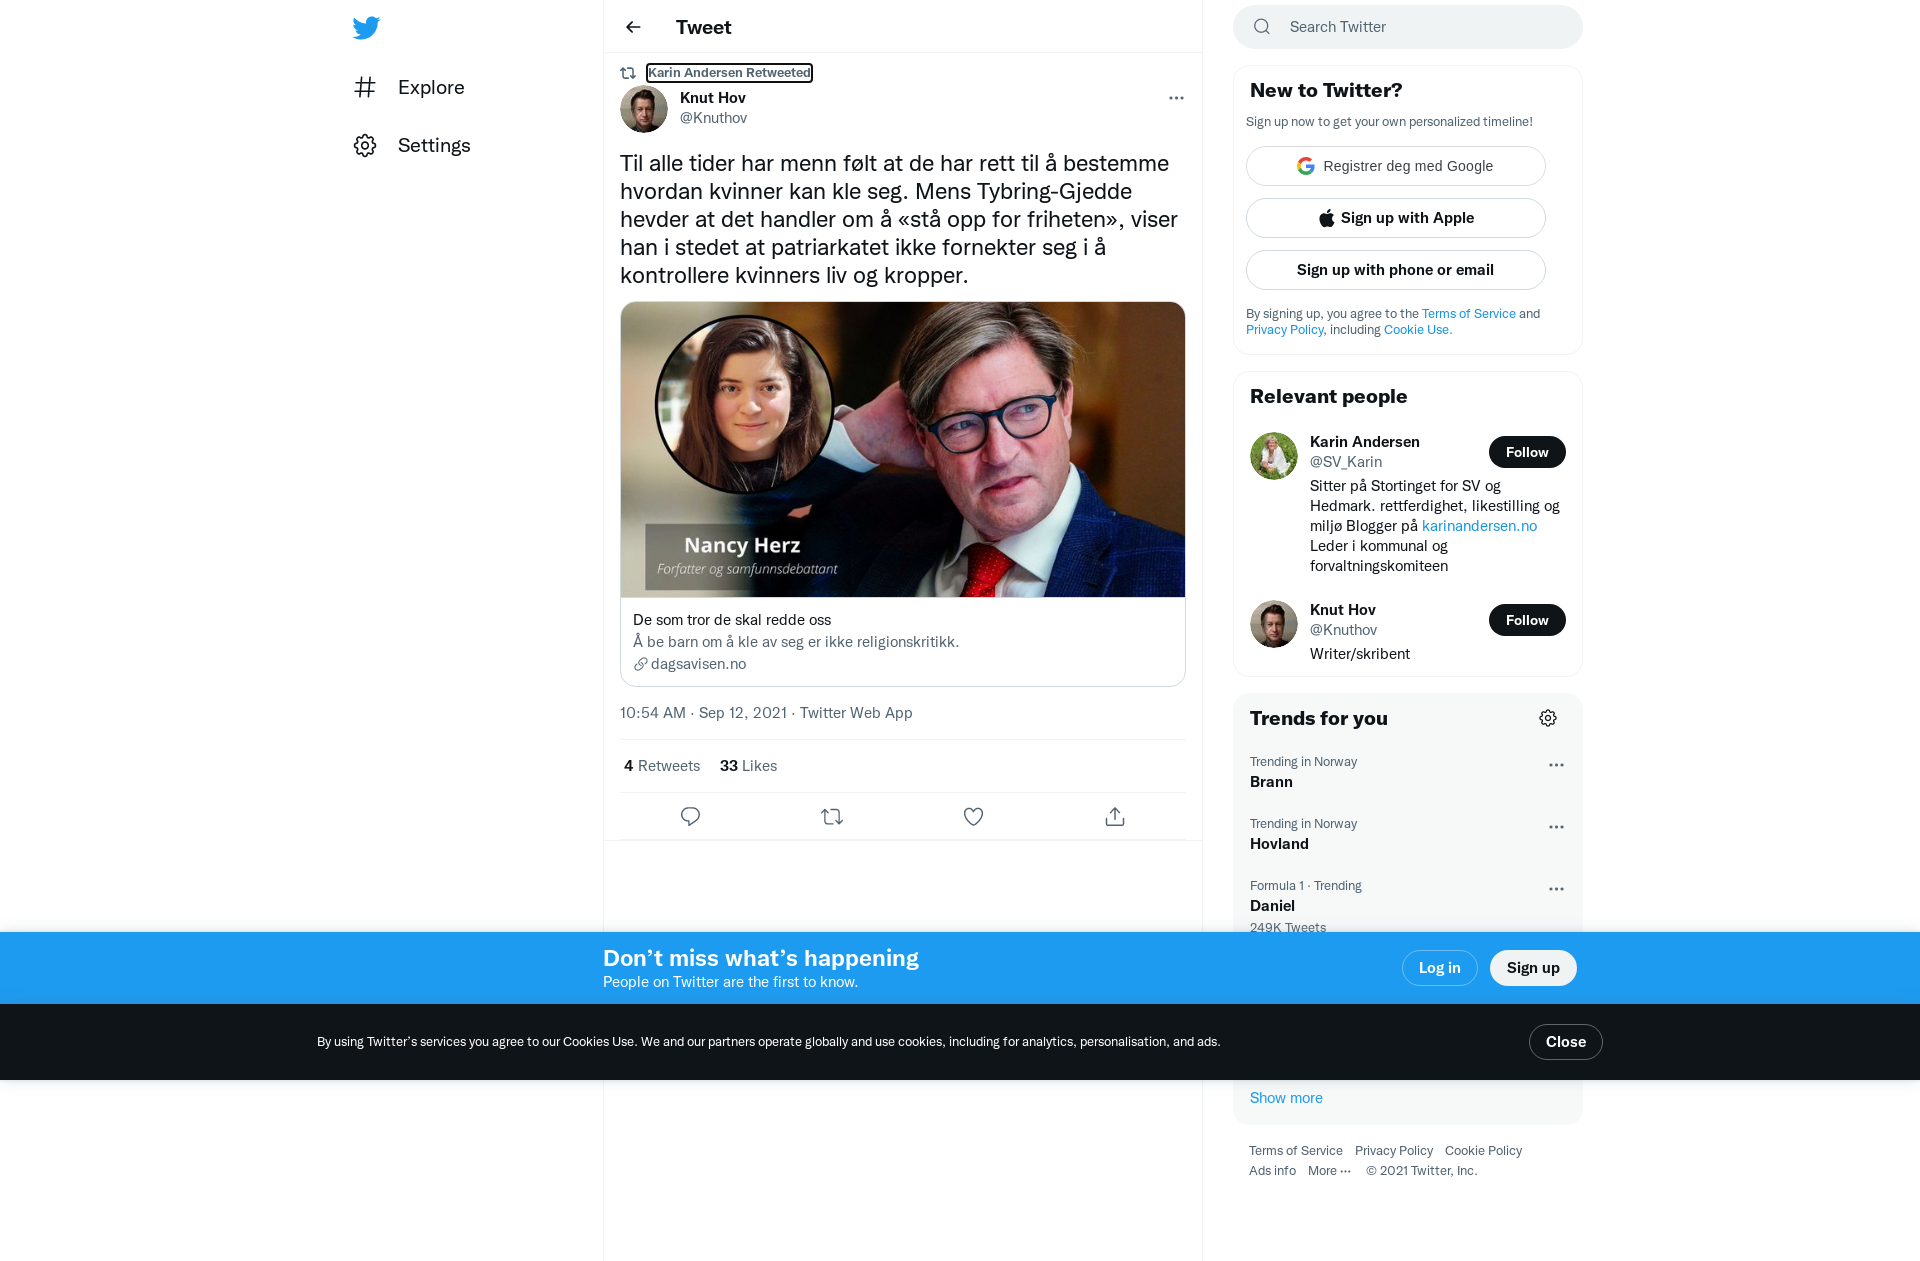Click the Explore hashtag icon
Image resolution: width=1920 pixels, height=1261 pixels.
tap(365, 87)
